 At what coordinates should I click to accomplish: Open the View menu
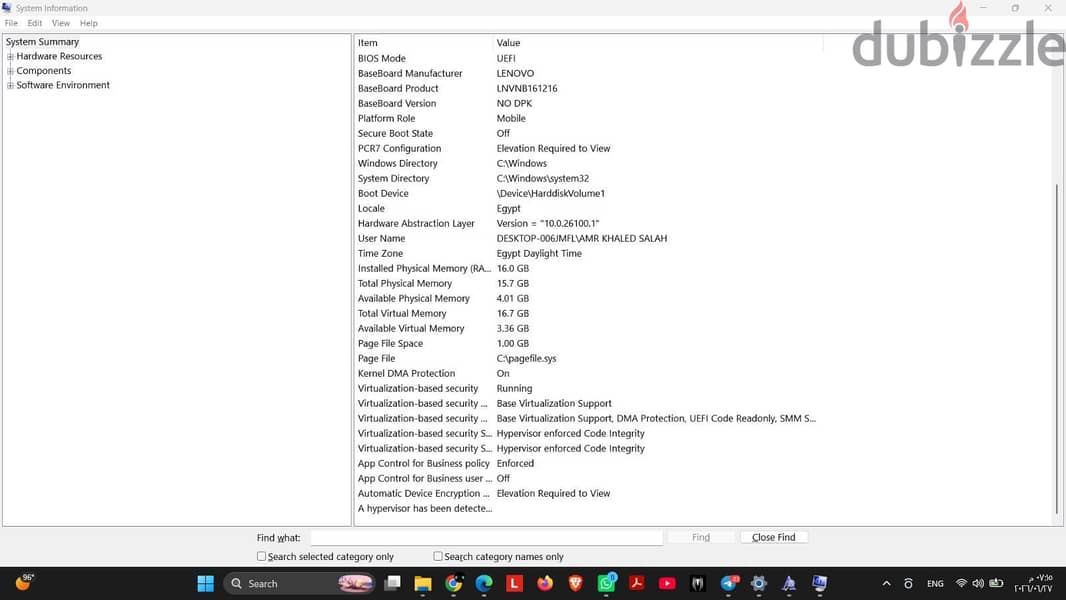pyautogui.click(x=61, y=23)
